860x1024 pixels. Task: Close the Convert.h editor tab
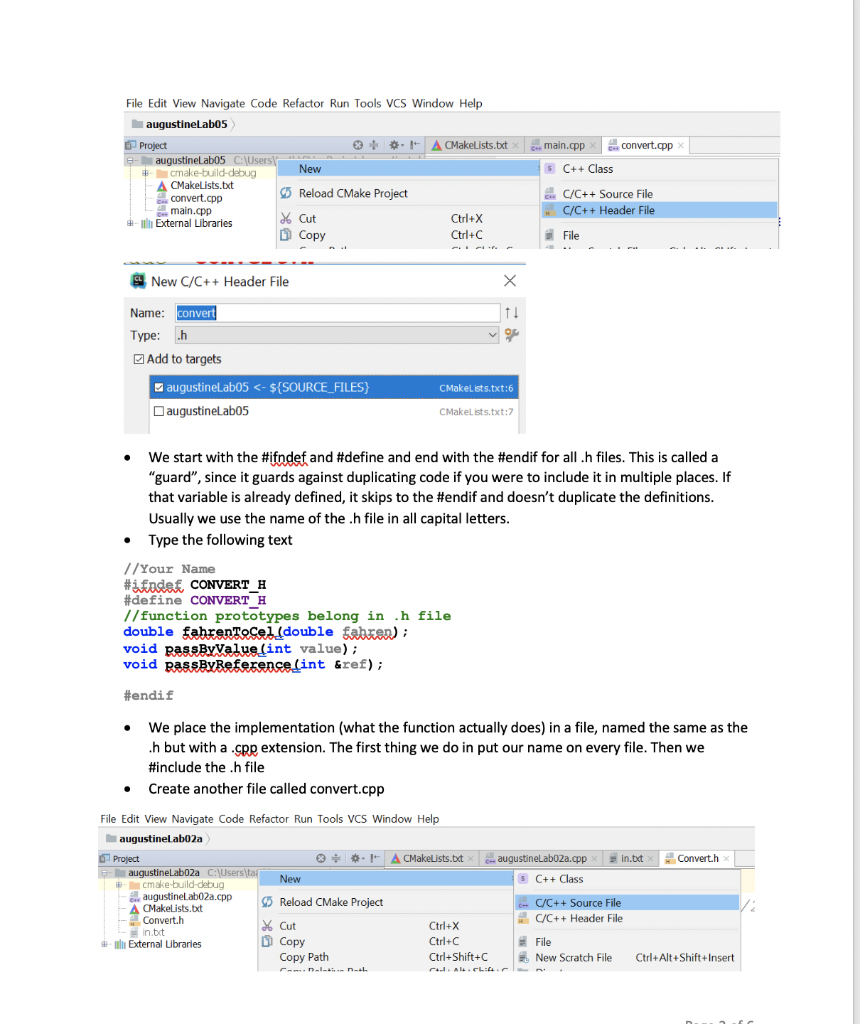(x=726, y=858)
